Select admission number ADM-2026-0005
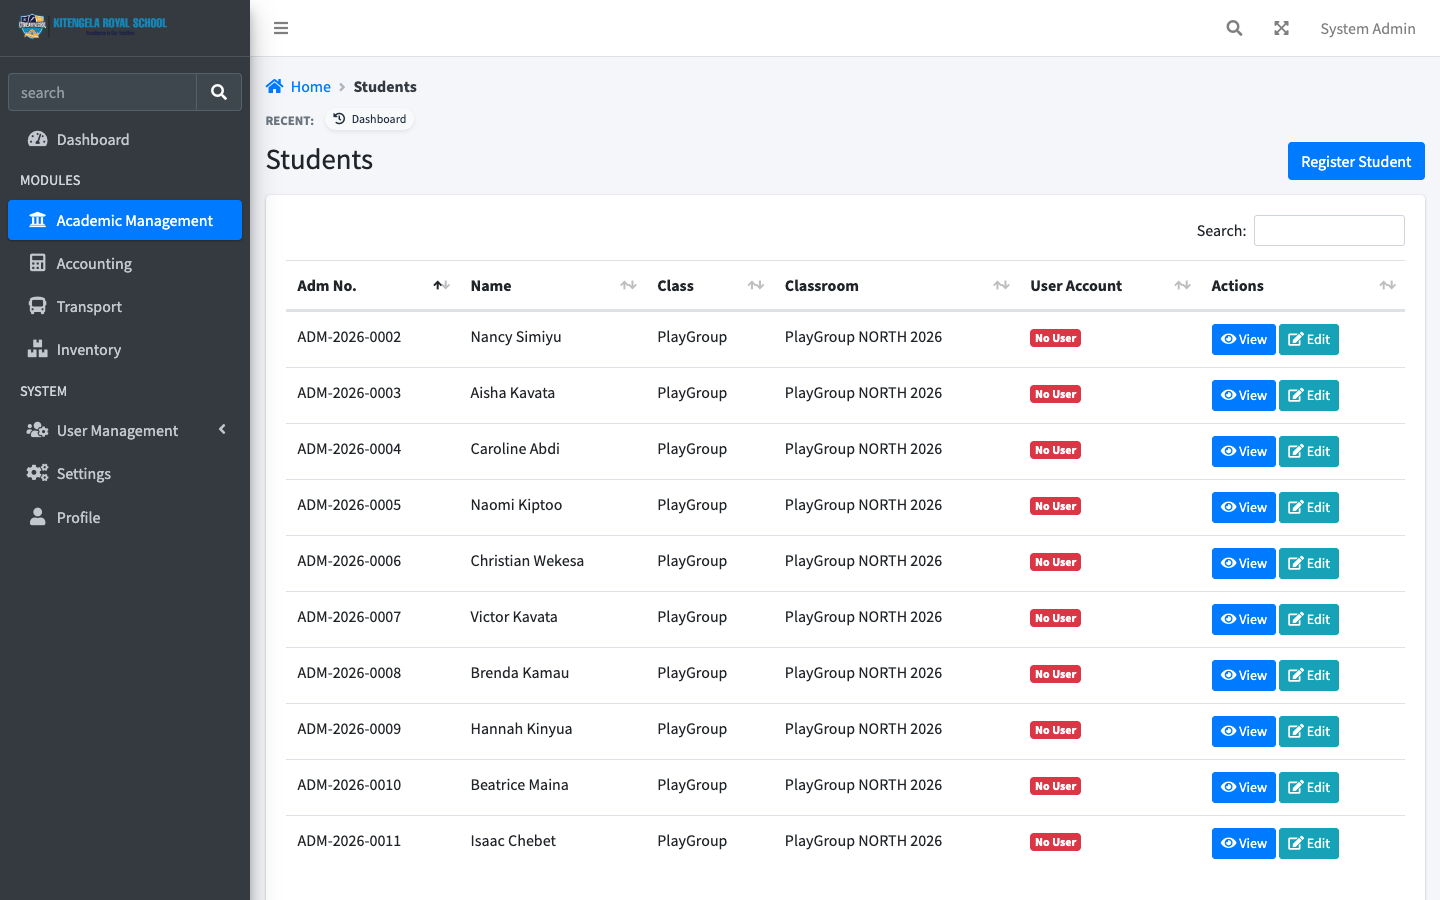 (x=349, y=505)
